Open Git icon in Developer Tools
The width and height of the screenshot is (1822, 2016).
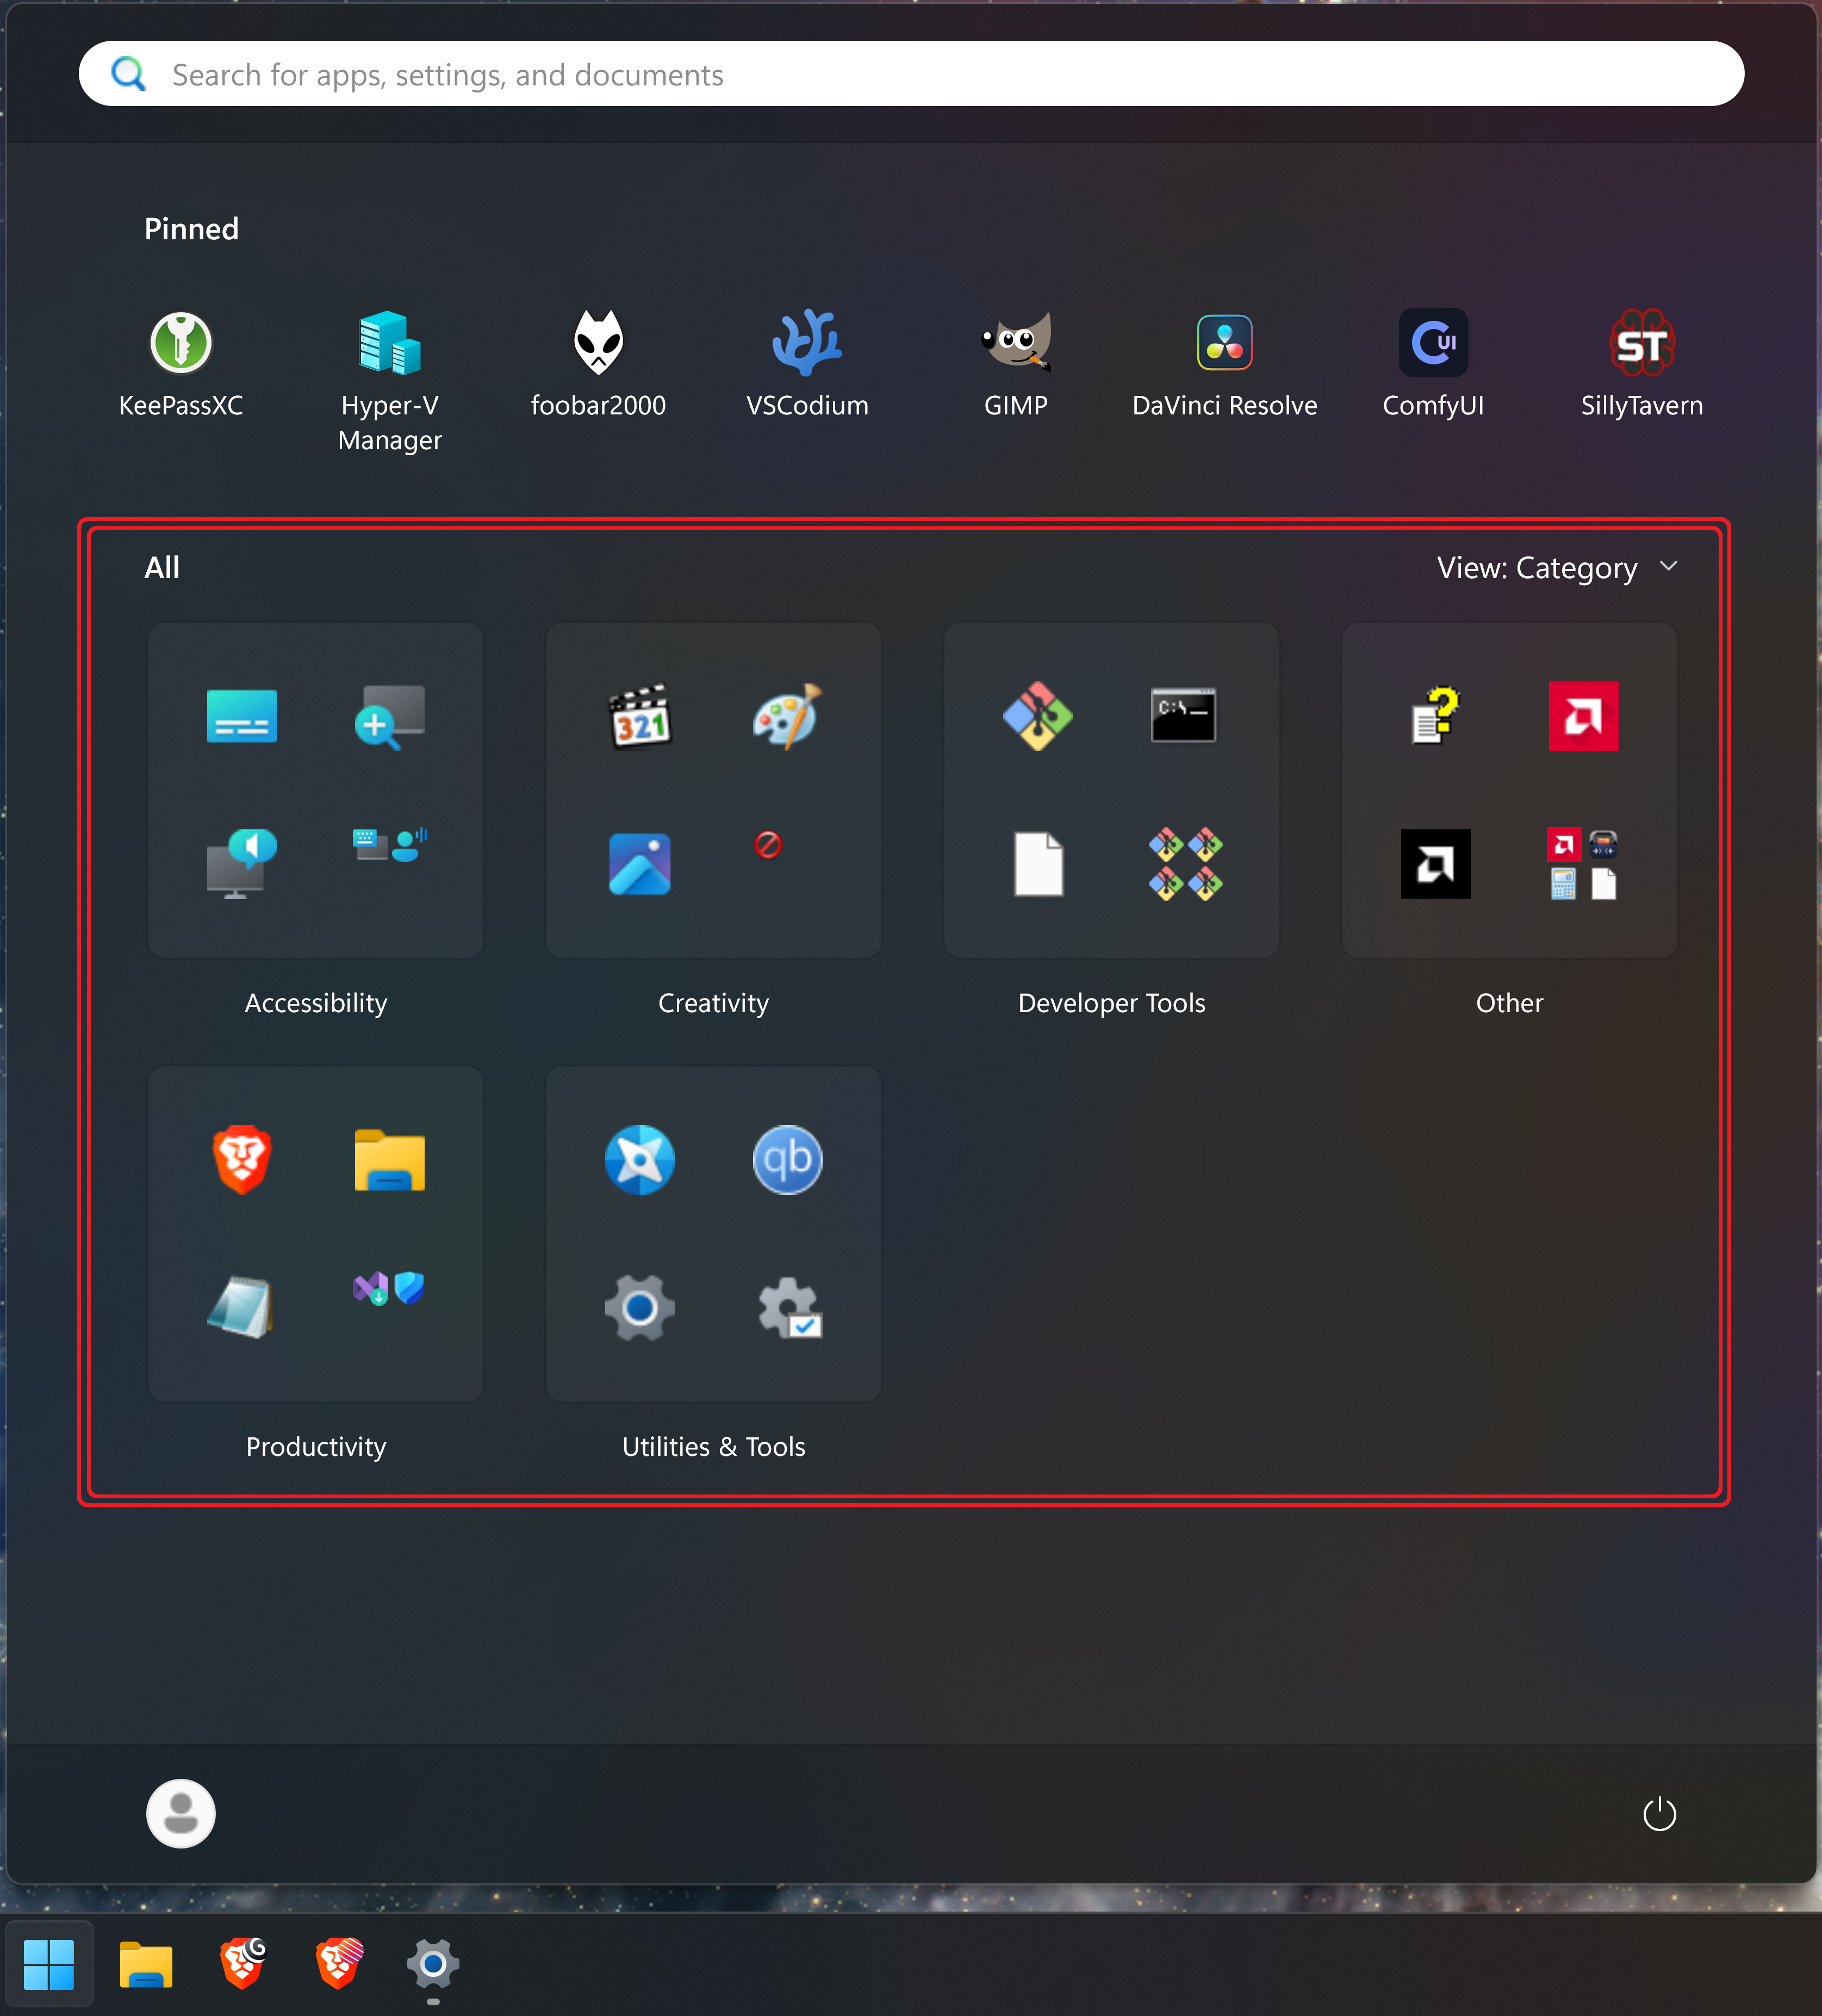pyautogui.click(x=1038, y=716)
